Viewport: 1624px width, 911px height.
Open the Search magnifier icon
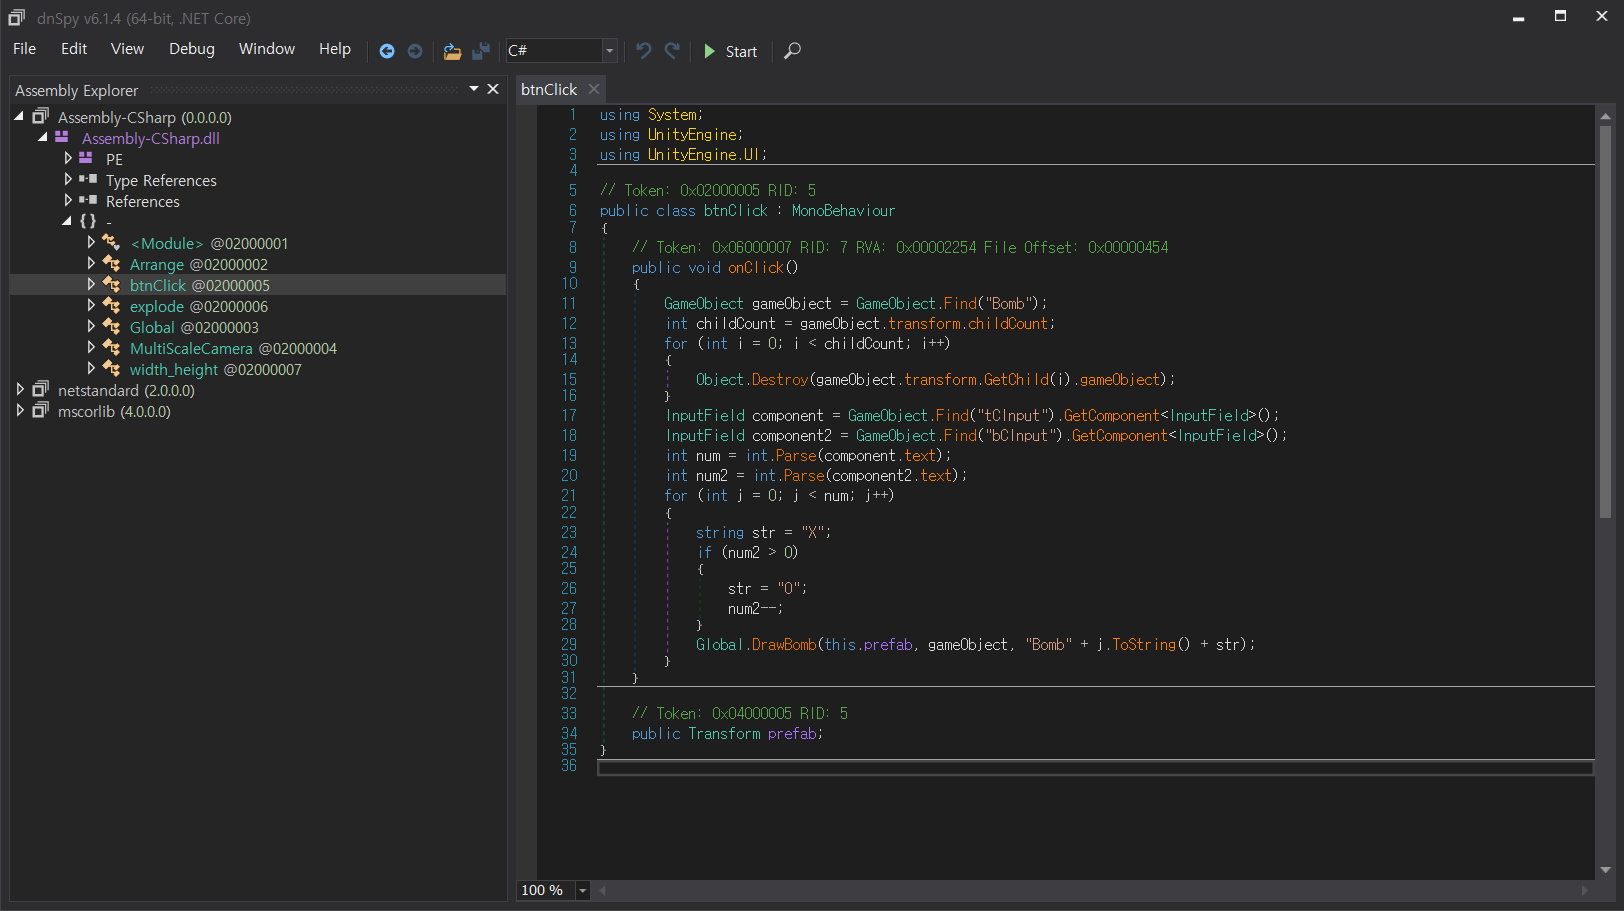coord(792,51)
